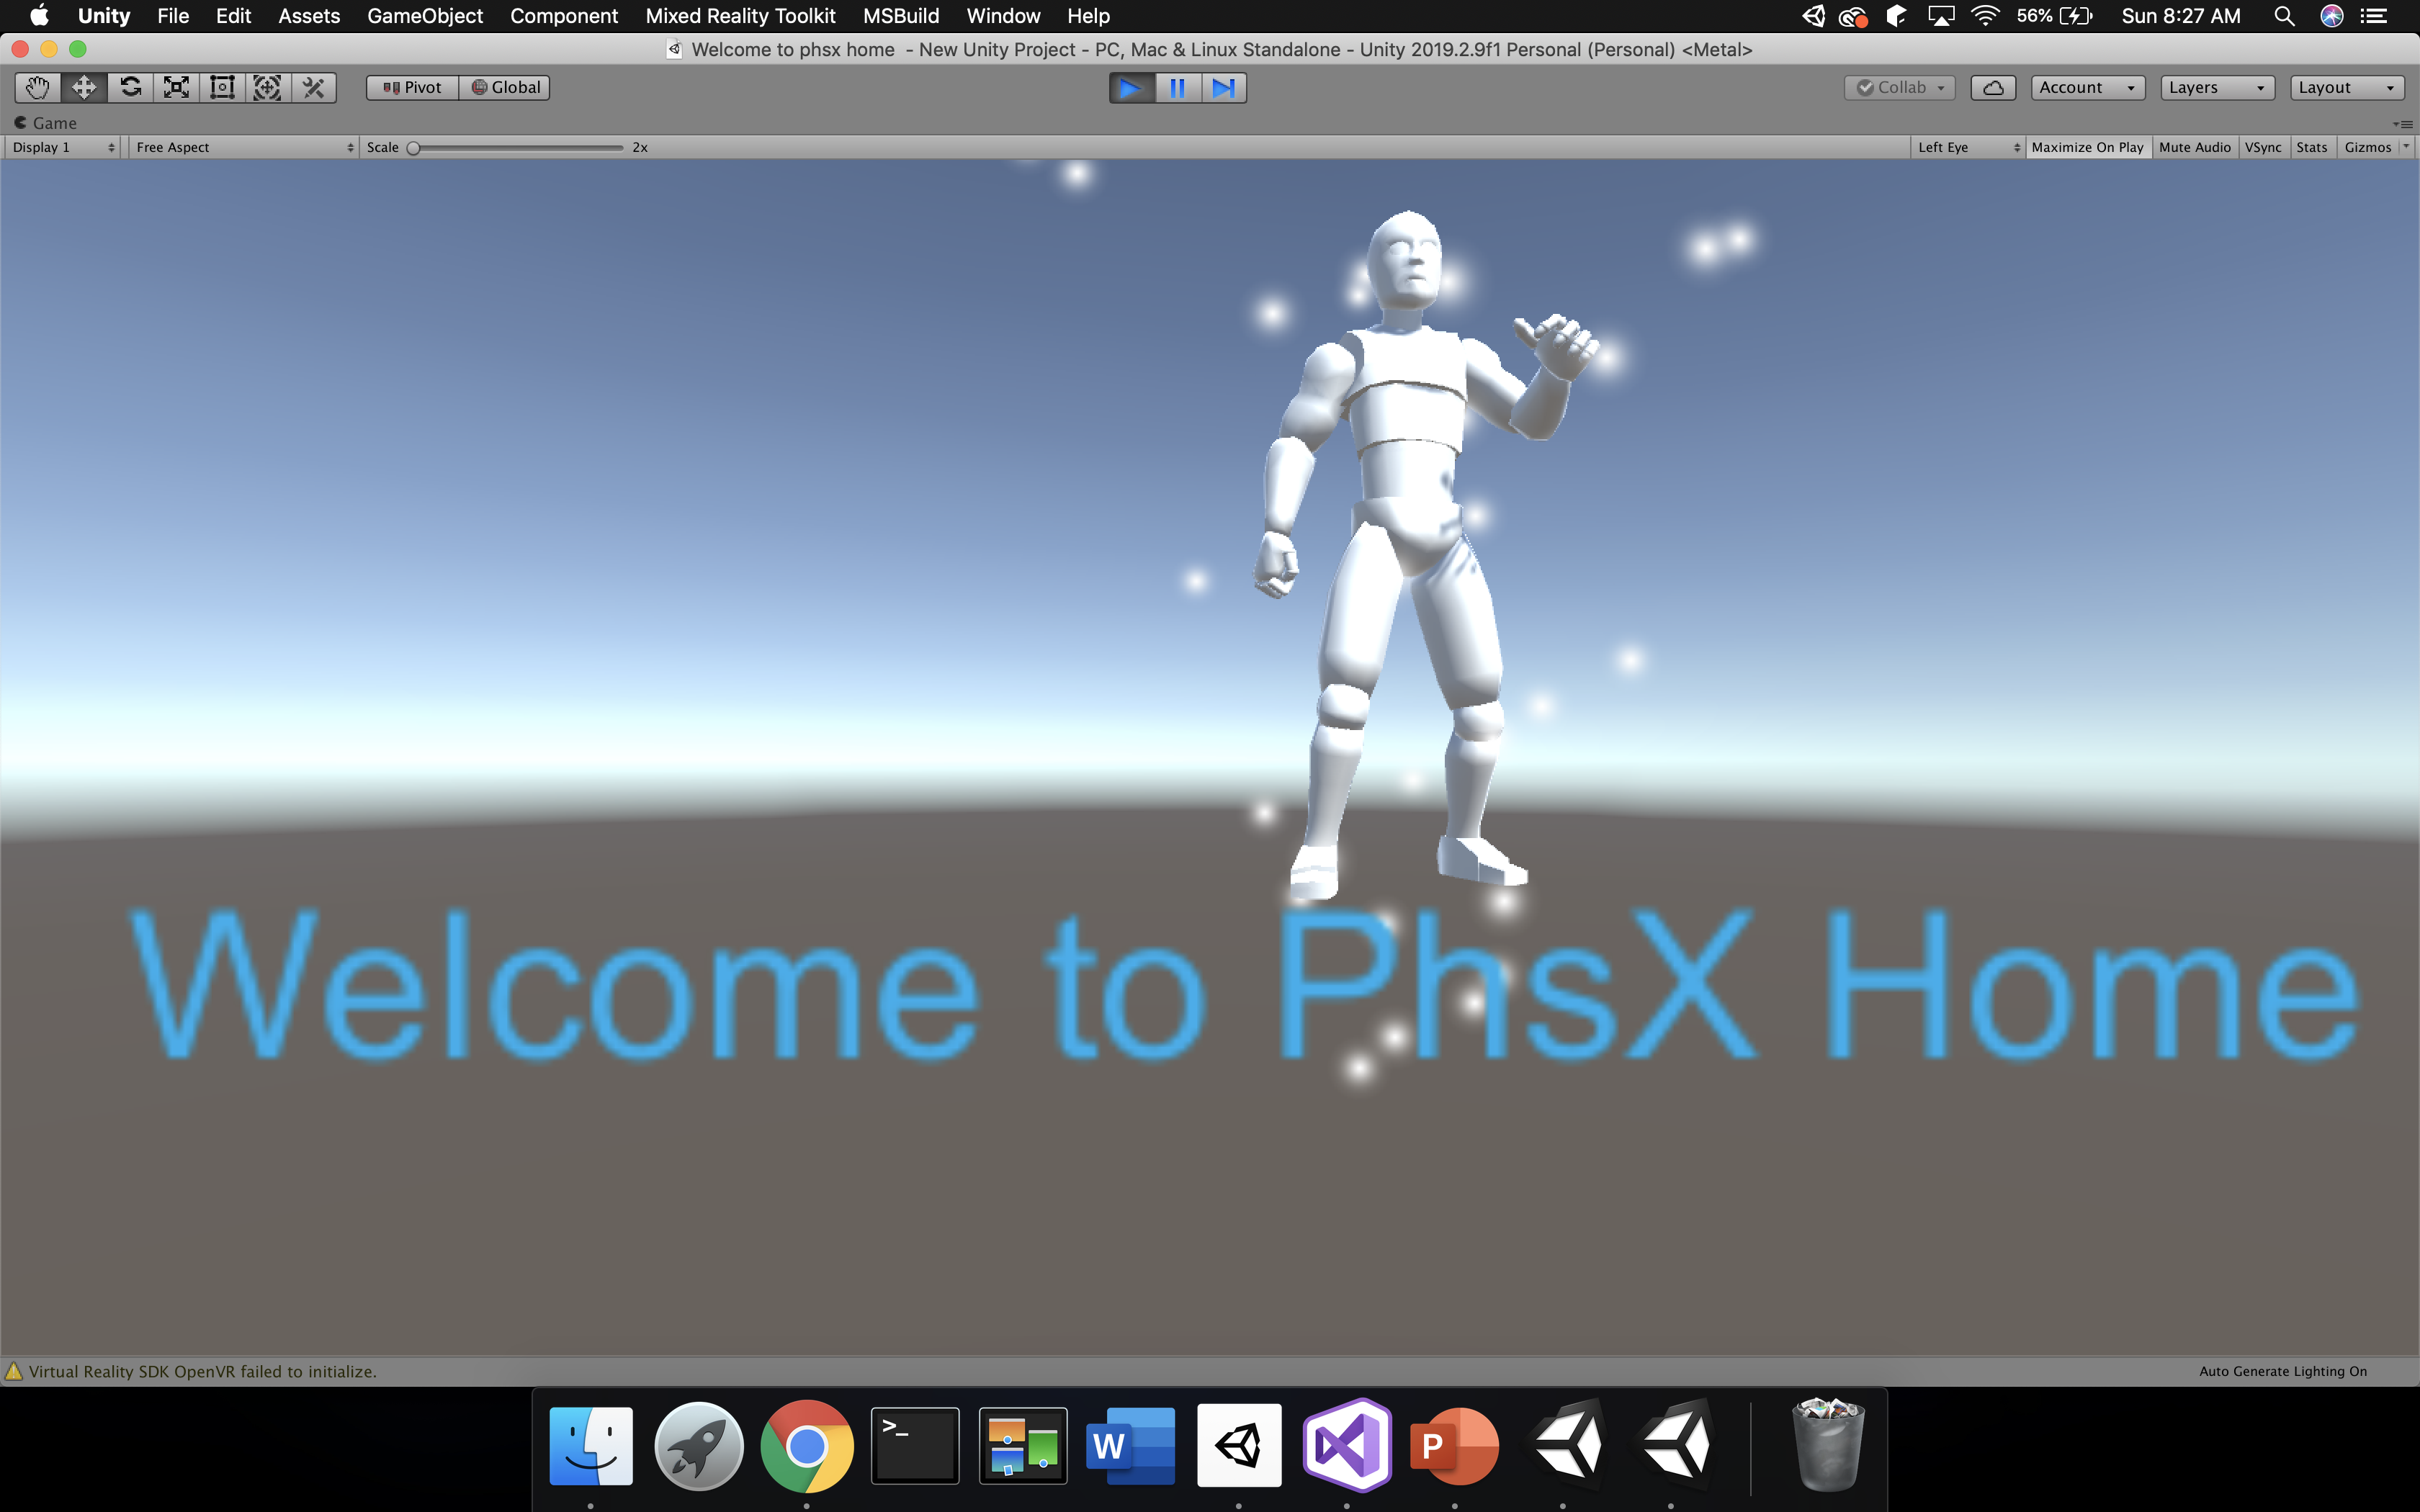Click the Pause playback button

tap(1177, 88)
